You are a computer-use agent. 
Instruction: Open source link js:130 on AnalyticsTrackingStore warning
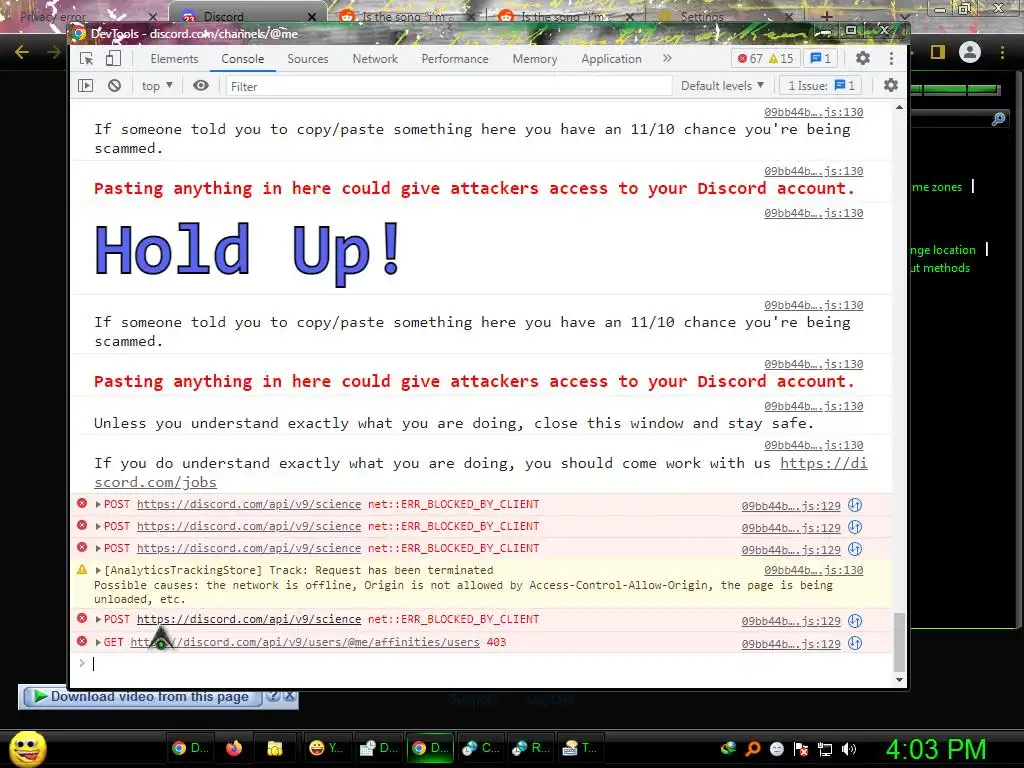pos(814,570)
